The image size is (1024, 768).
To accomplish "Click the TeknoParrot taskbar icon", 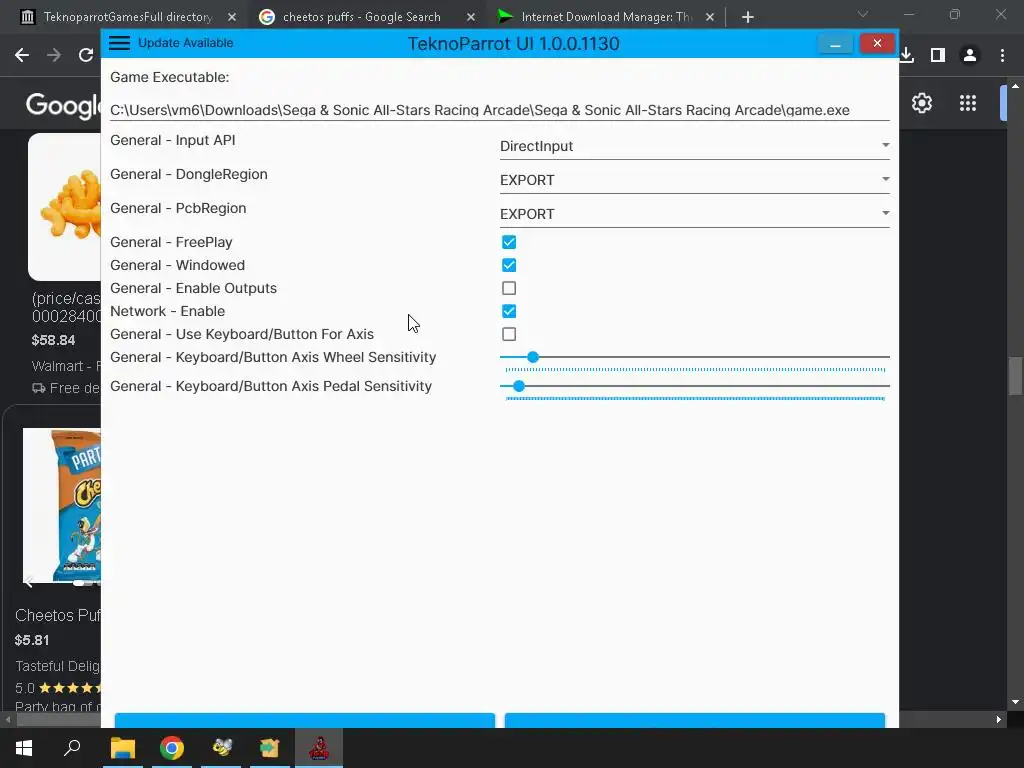I will click(x=319, y=748).
